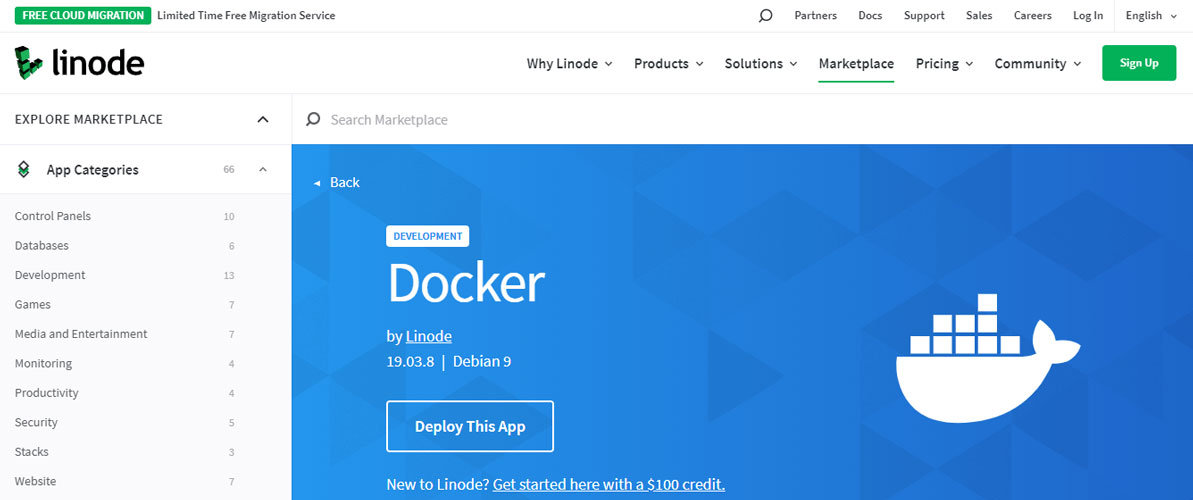The image size is (1193, 500).
Task: Click the Linode logo
Action: [79, 63]
